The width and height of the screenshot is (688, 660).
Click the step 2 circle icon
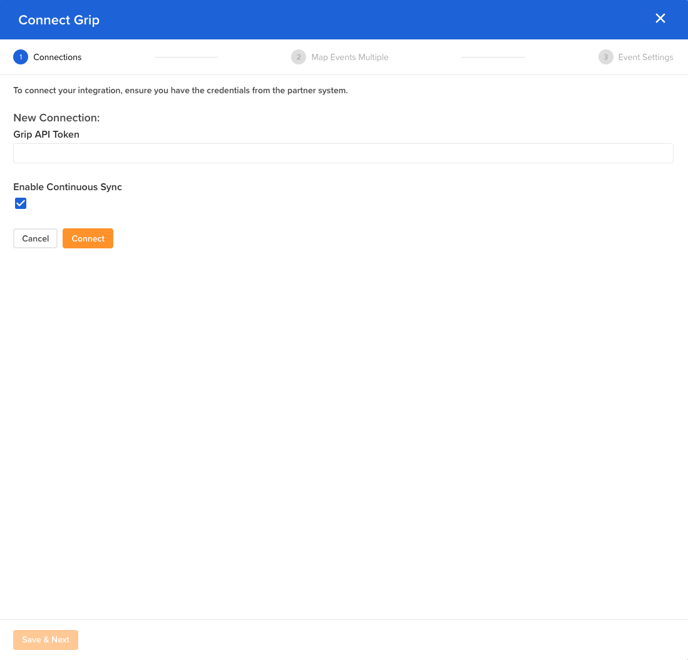click(x=298, y=57)
